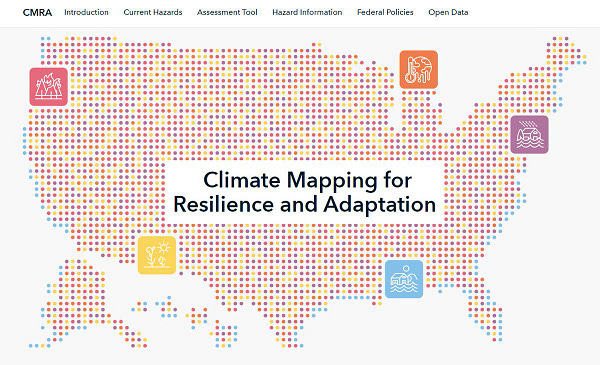This screenshot has height=365, width=600.
Task: Click the red wildfire hazard icon
Action: tap(49, 87)
